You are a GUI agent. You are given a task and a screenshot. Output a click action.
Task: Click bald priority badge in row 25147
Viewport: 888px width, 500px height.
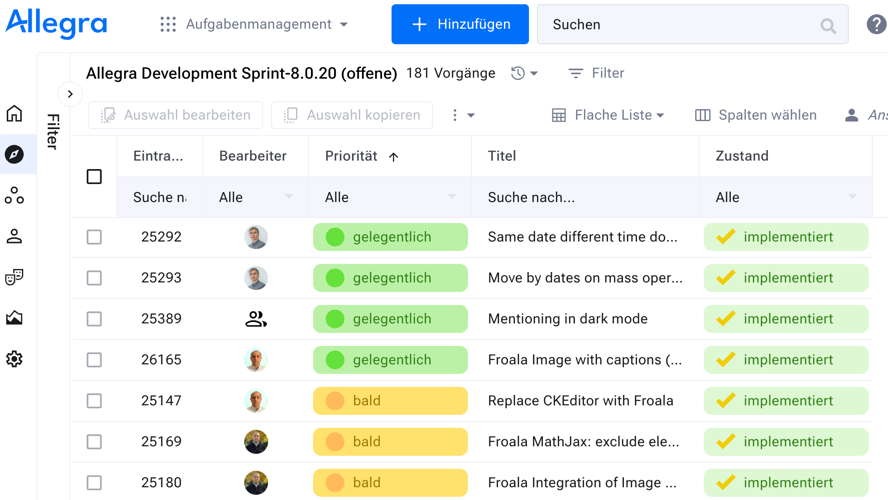point(390,401)
